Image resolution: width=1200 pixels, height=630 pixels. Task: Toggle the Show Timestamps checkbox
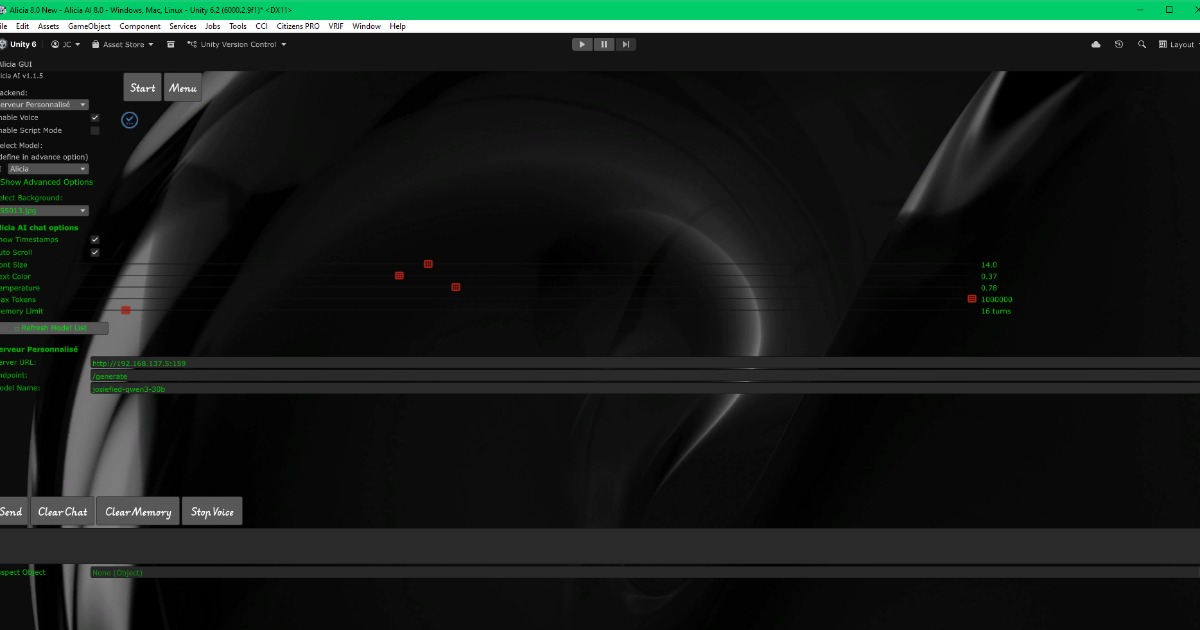(95, 240)
